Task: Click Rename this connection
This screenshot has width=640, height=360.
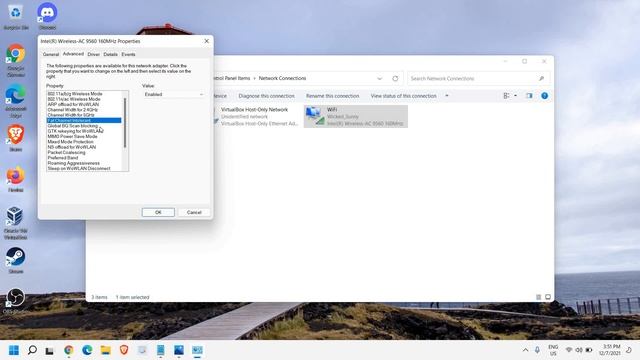Action: (x=333, y=96)
